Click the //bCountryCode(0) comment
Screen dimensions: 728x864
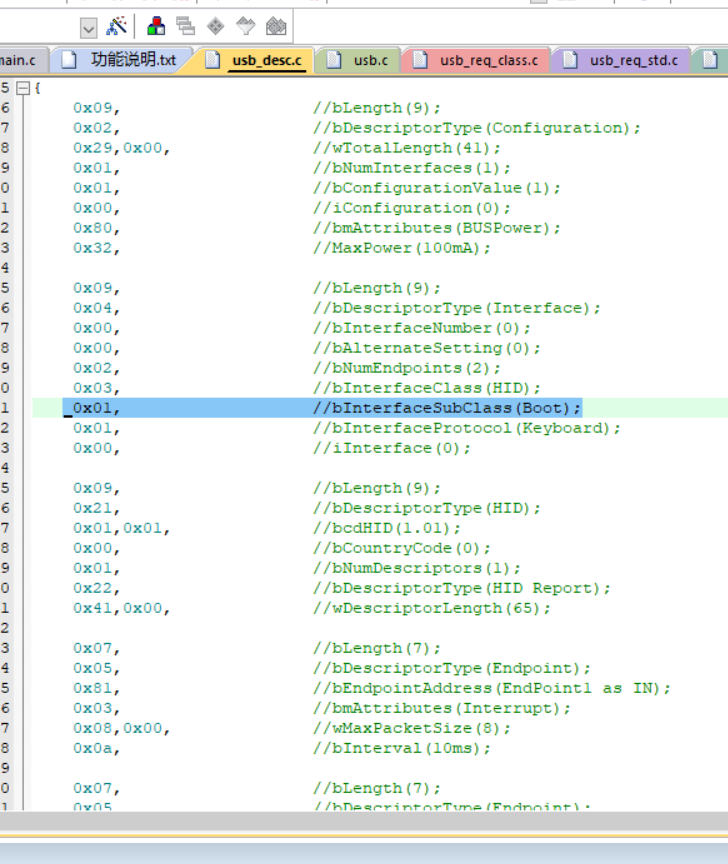(402, 548)
